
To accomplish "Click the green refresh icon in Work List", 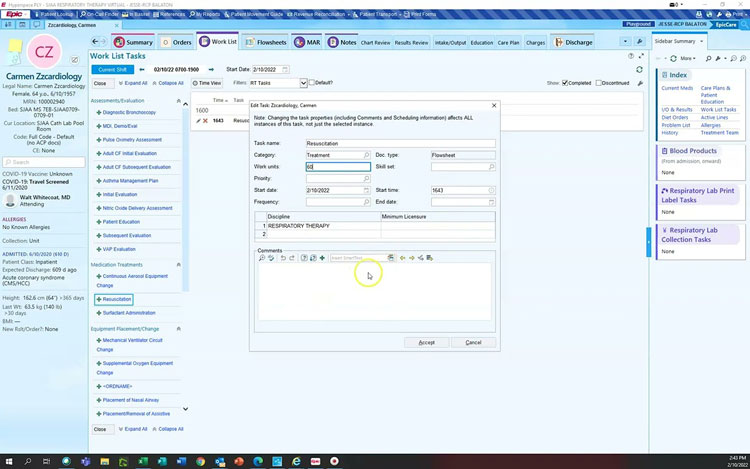I will coord(639,70).
